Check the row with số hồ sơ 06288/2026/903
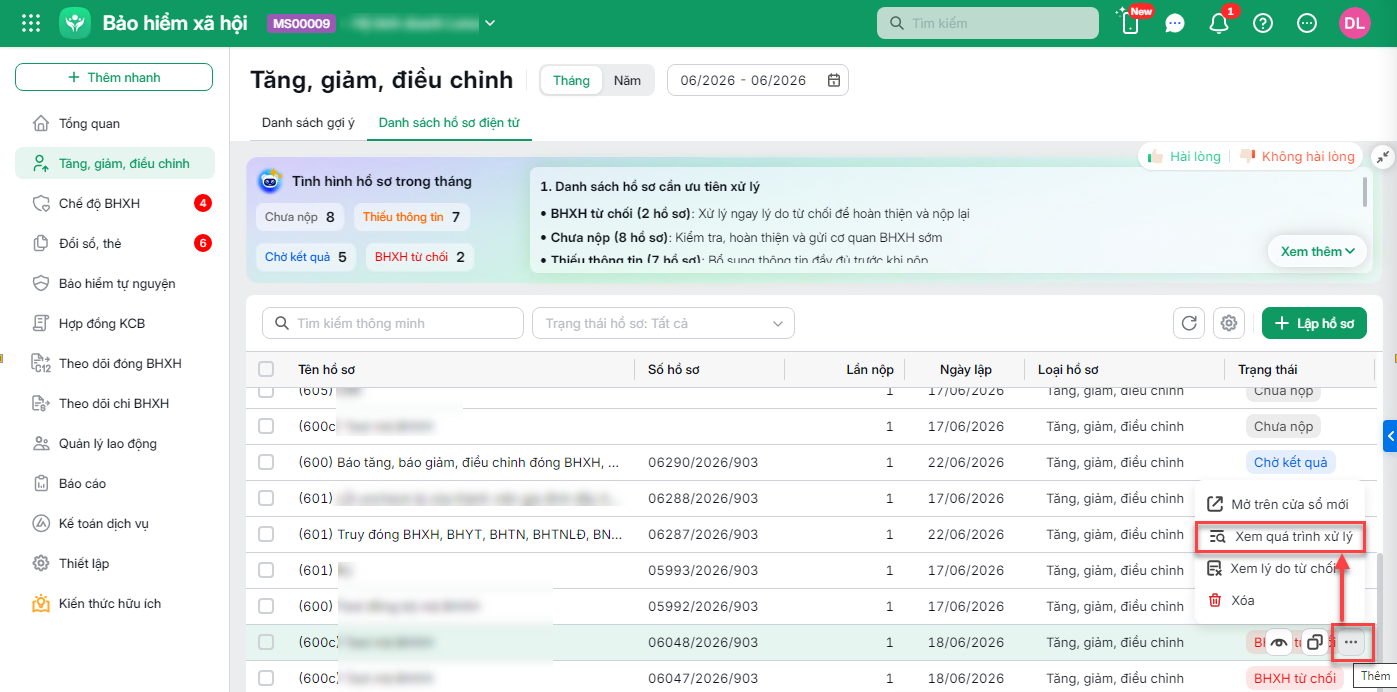1397x692 pixels. [266, 498]
